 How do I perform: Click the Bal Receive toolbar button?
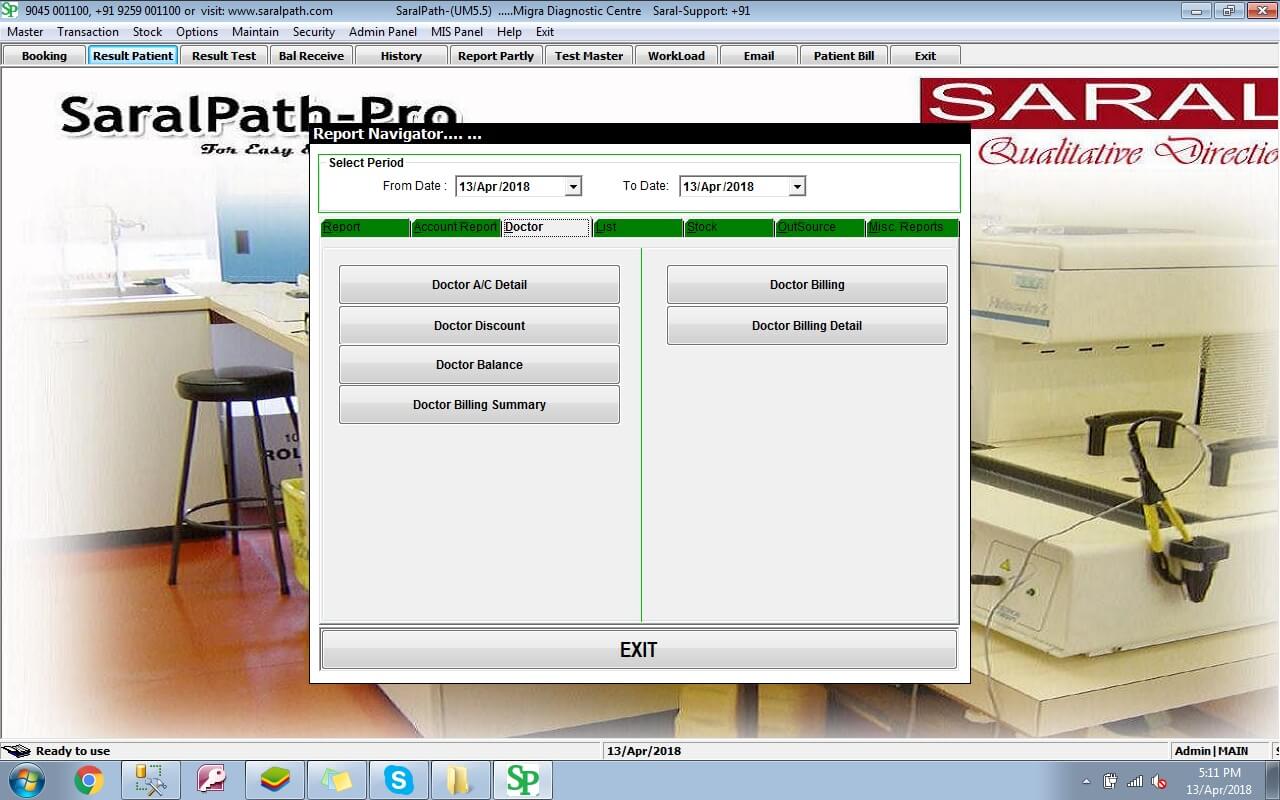pos(311,56)
